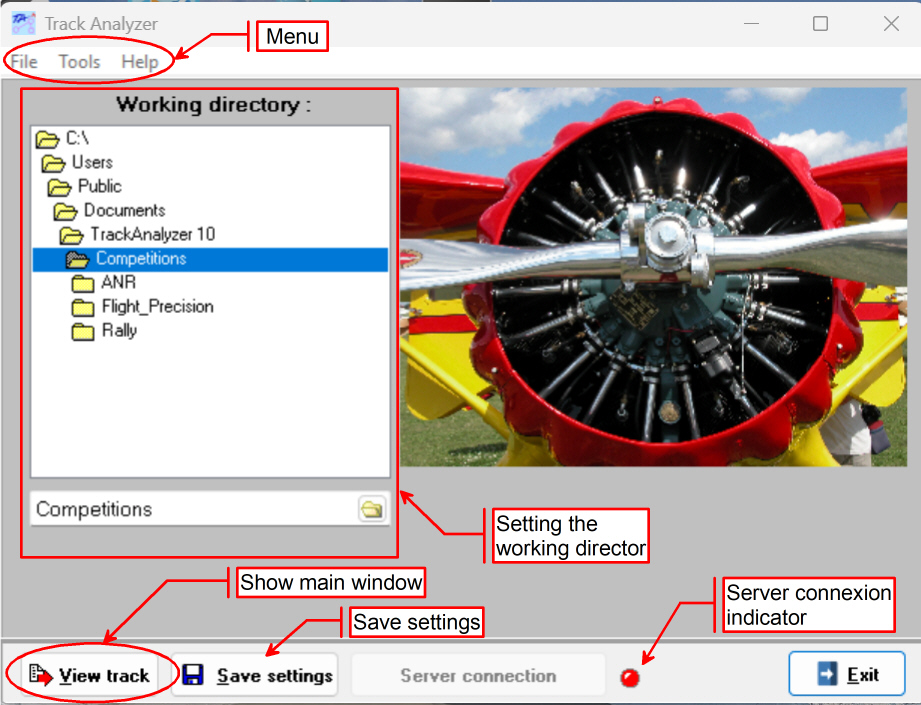Select the Users folder in directory tree
This screenshot has height=705, width=921.
92,162
